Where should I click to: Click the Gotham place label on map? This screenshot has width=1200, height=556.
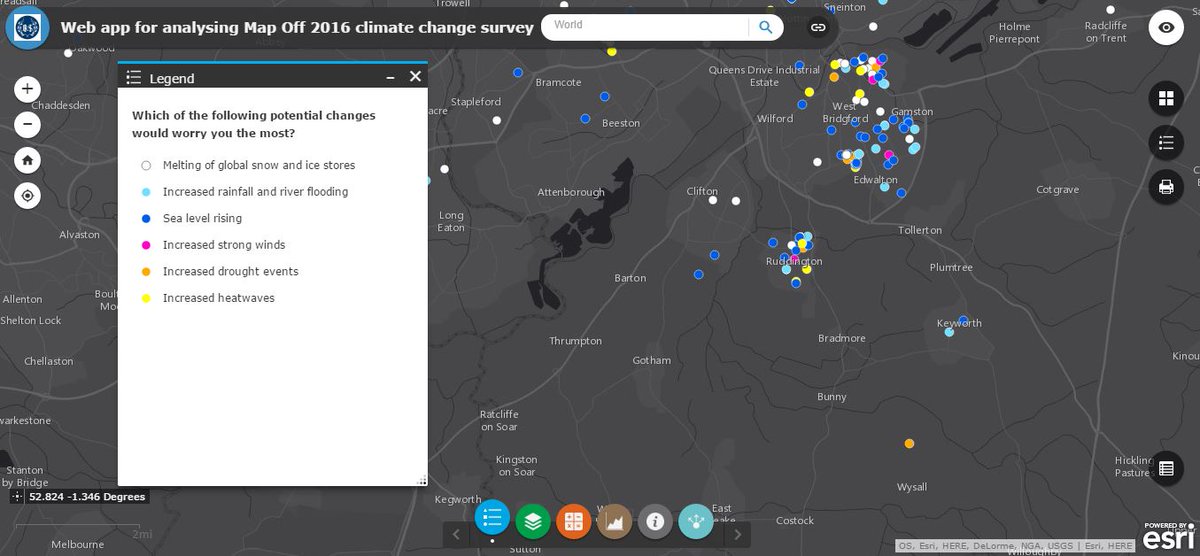coord(652,360)
